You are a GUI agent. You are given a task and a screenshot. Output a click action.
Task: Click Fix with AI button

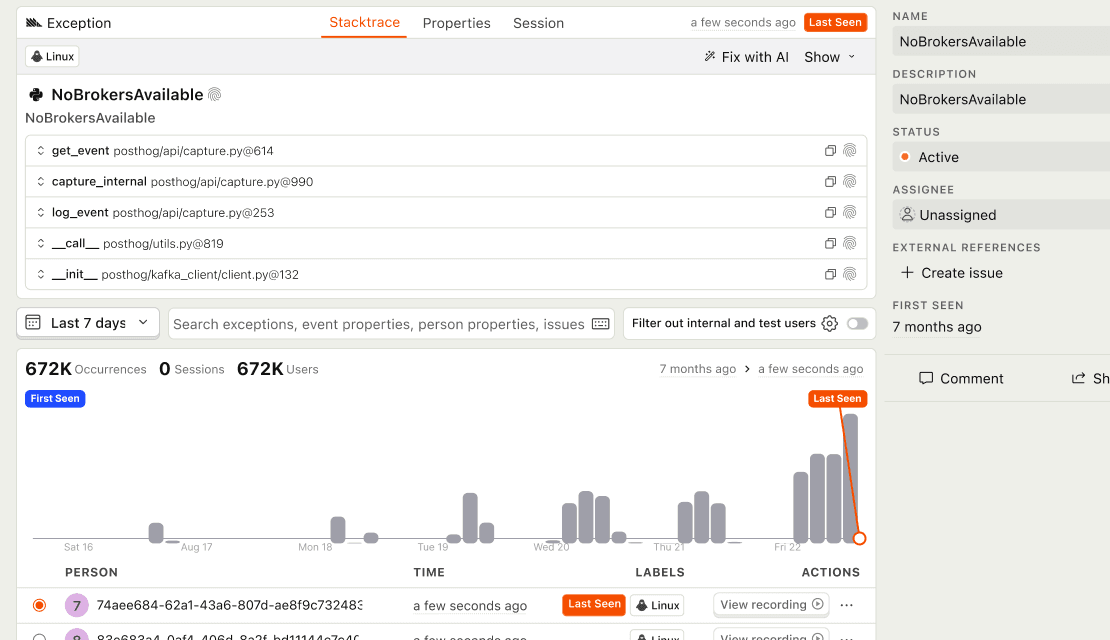click(x=746, y=57)
